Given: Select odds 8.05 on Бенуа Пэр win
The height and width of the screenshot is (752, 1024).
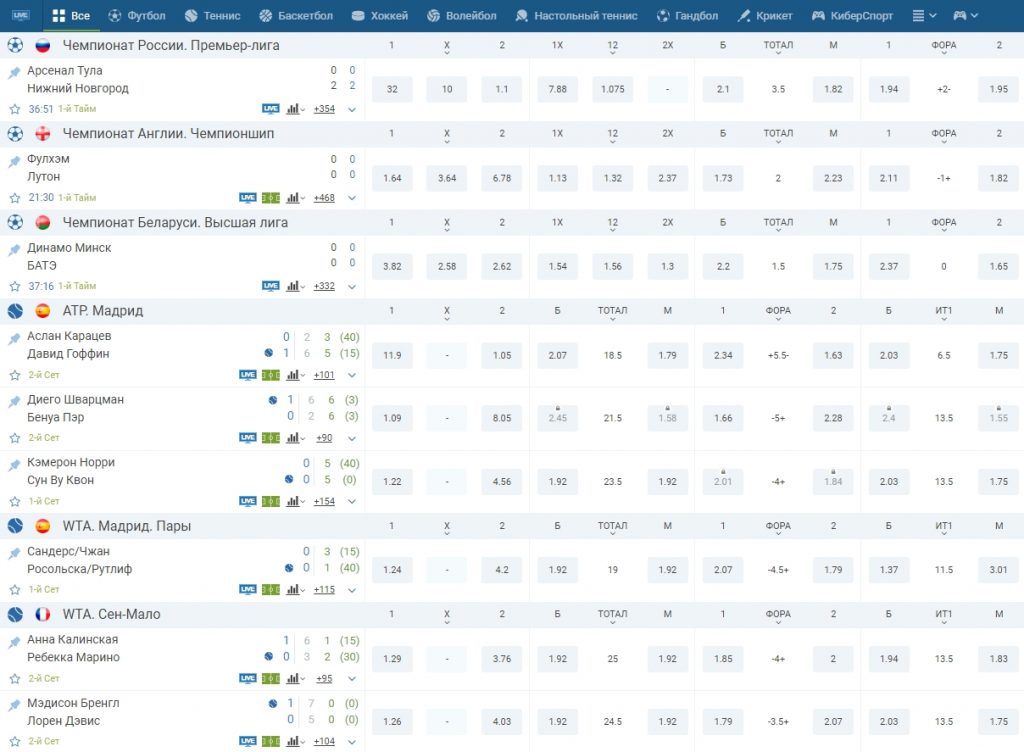Looking at the screenshot, I should [502, 418].
